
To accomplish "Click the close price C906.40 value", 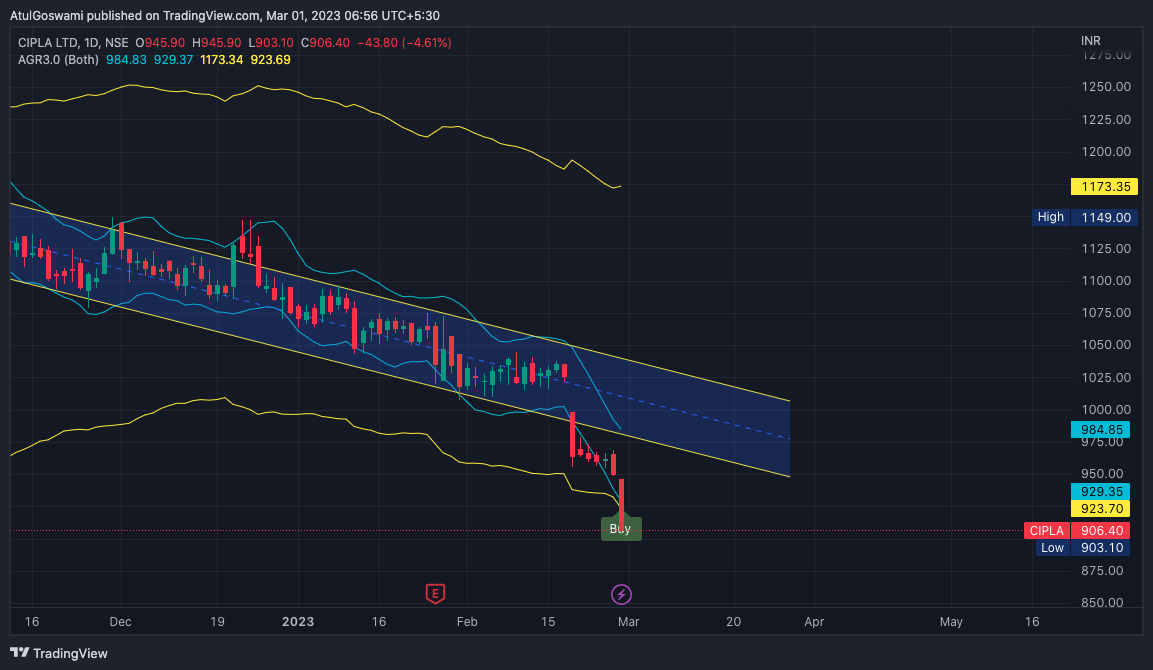I will point(325,43).
